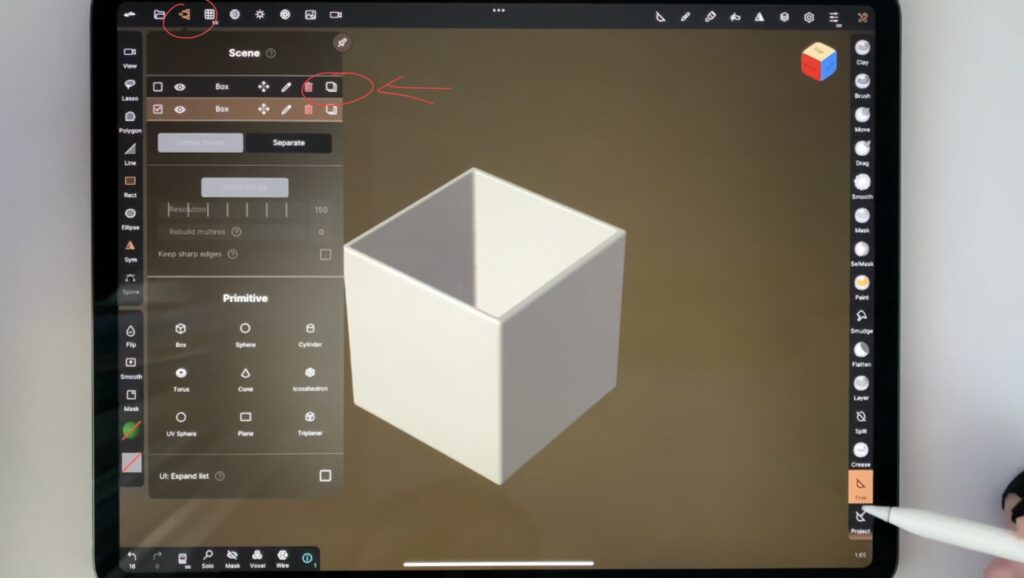Activate the Crease tool

(x=861, y=451)
